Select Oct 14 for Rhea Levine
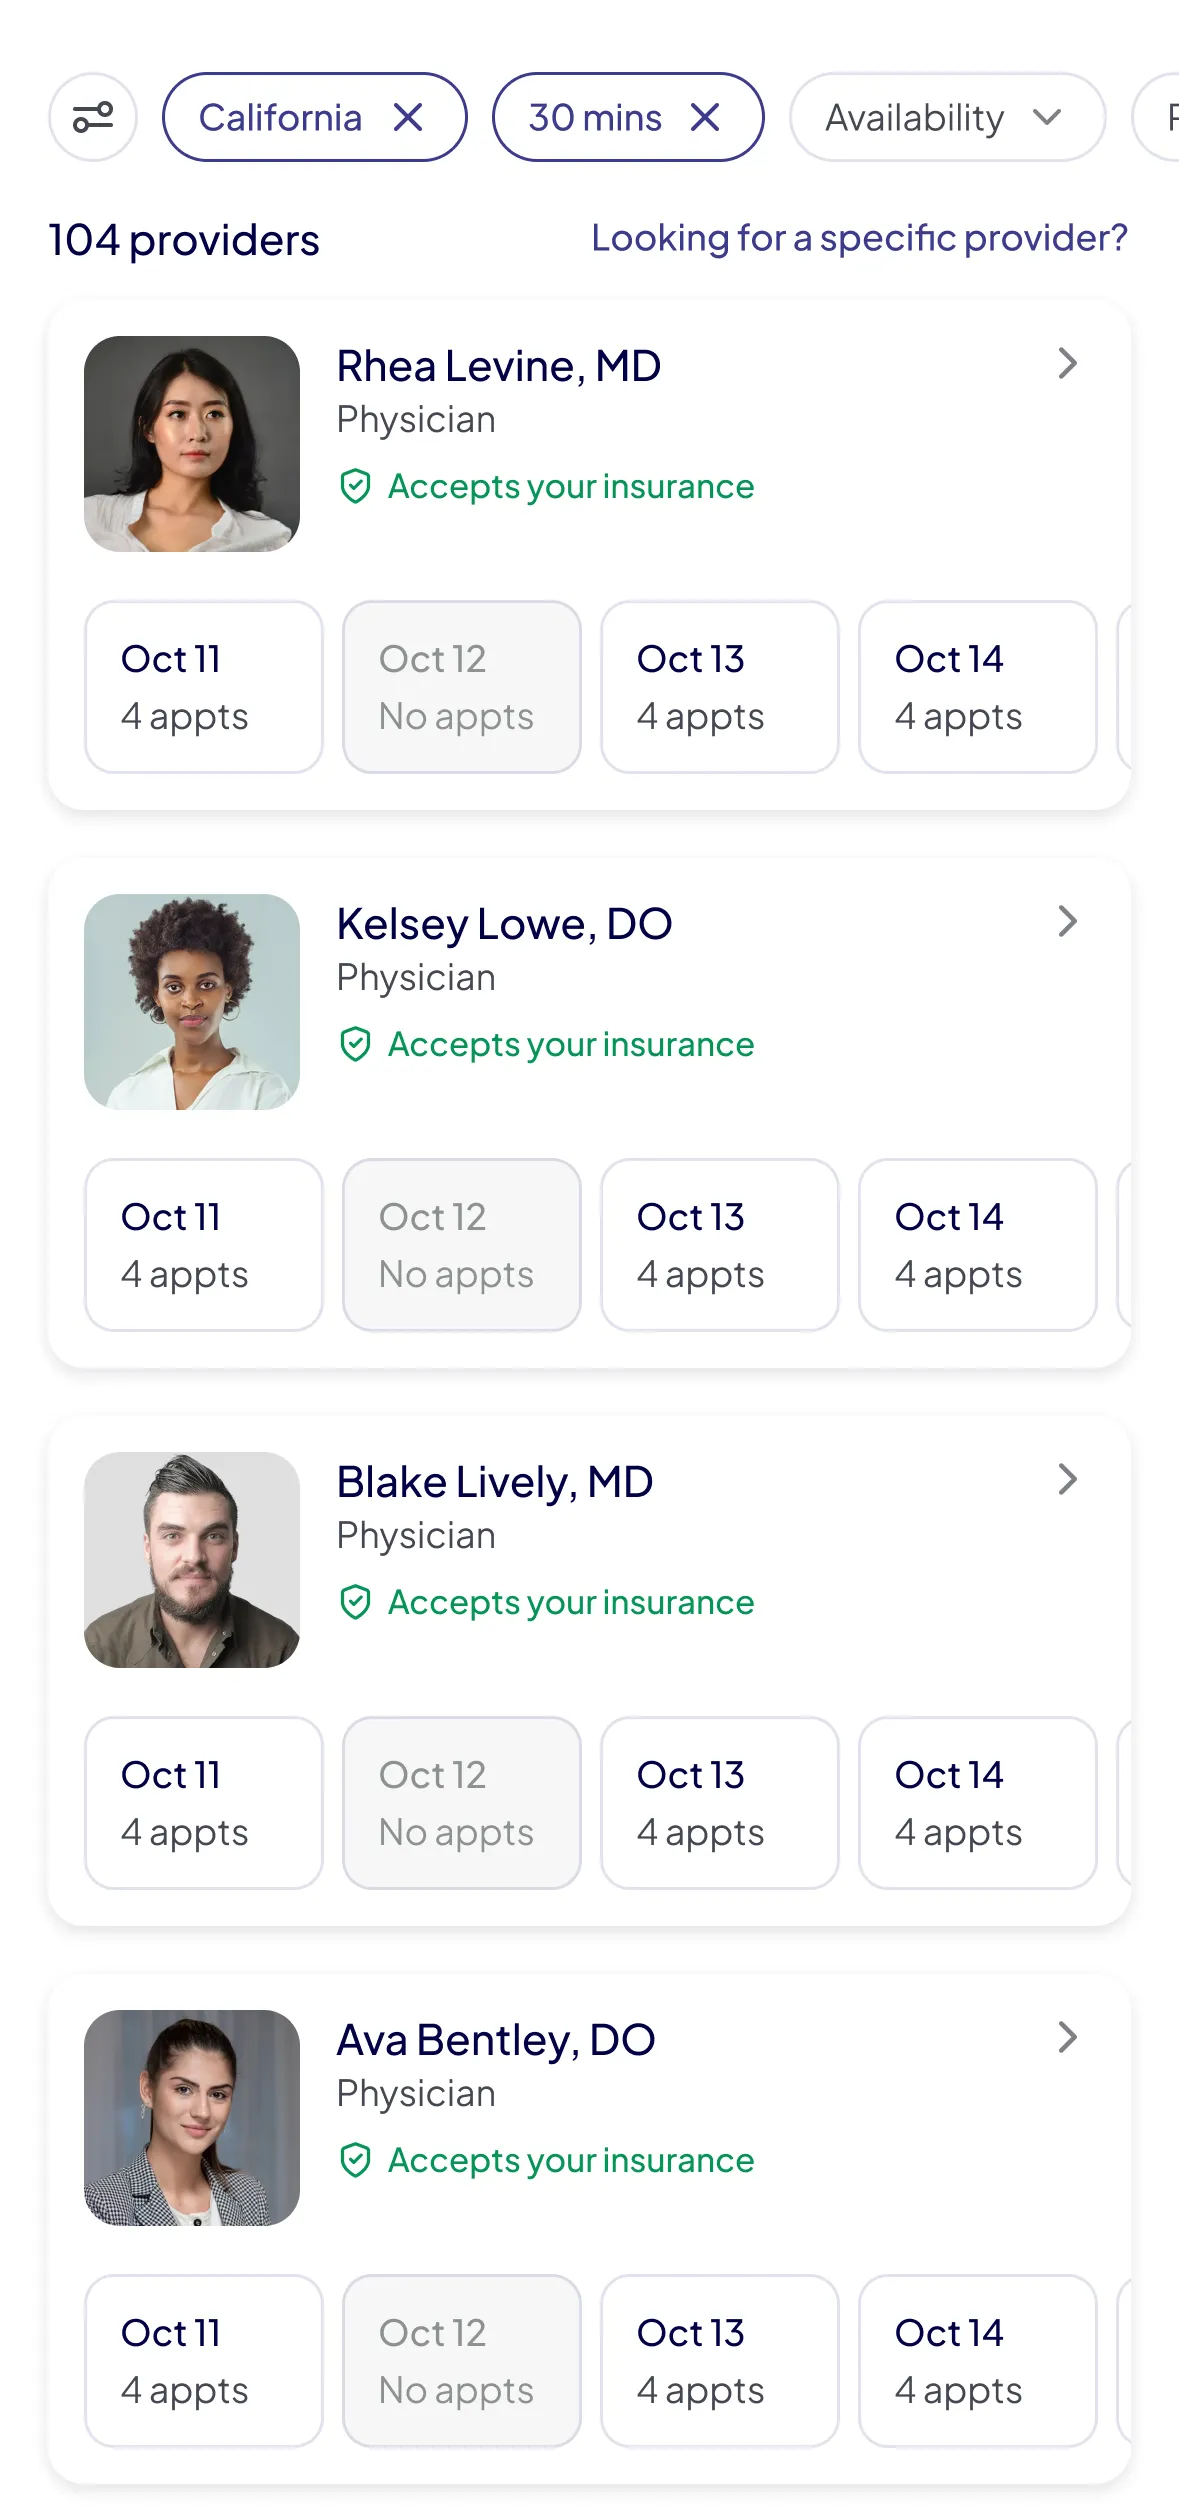Screen dimensions: 1179x2511 point(977,687)
